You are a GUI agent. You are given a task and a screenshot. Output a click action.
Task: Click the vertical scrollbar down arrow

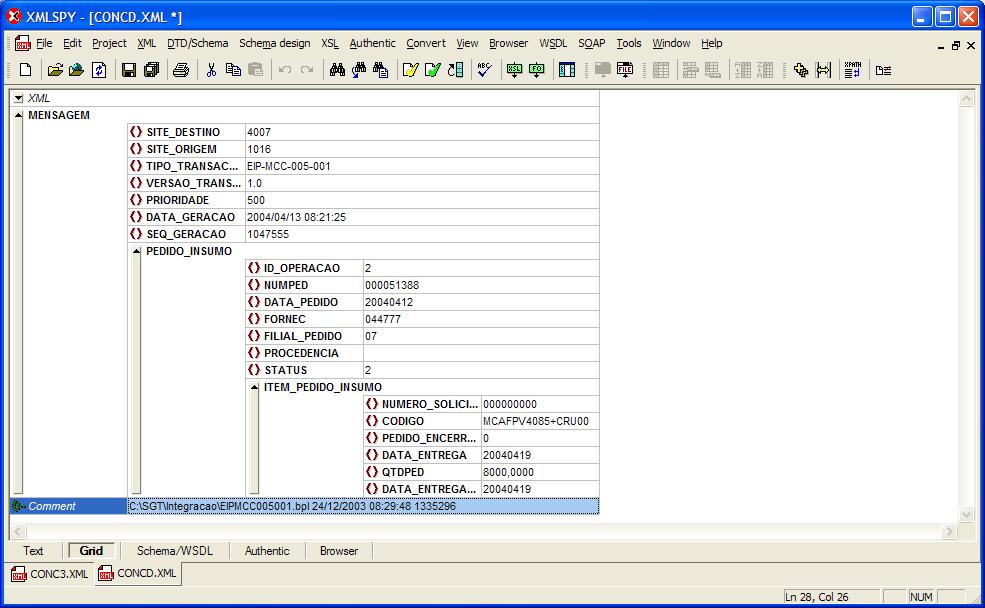click(x=966, y=514)
